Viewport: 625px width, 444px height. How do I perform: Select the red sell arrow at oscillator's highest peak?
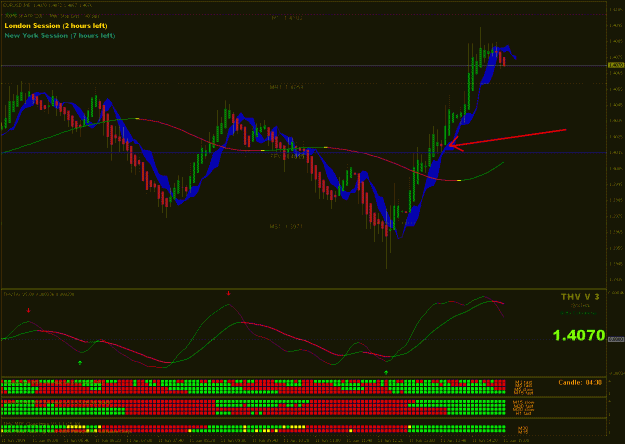[228, 293]
